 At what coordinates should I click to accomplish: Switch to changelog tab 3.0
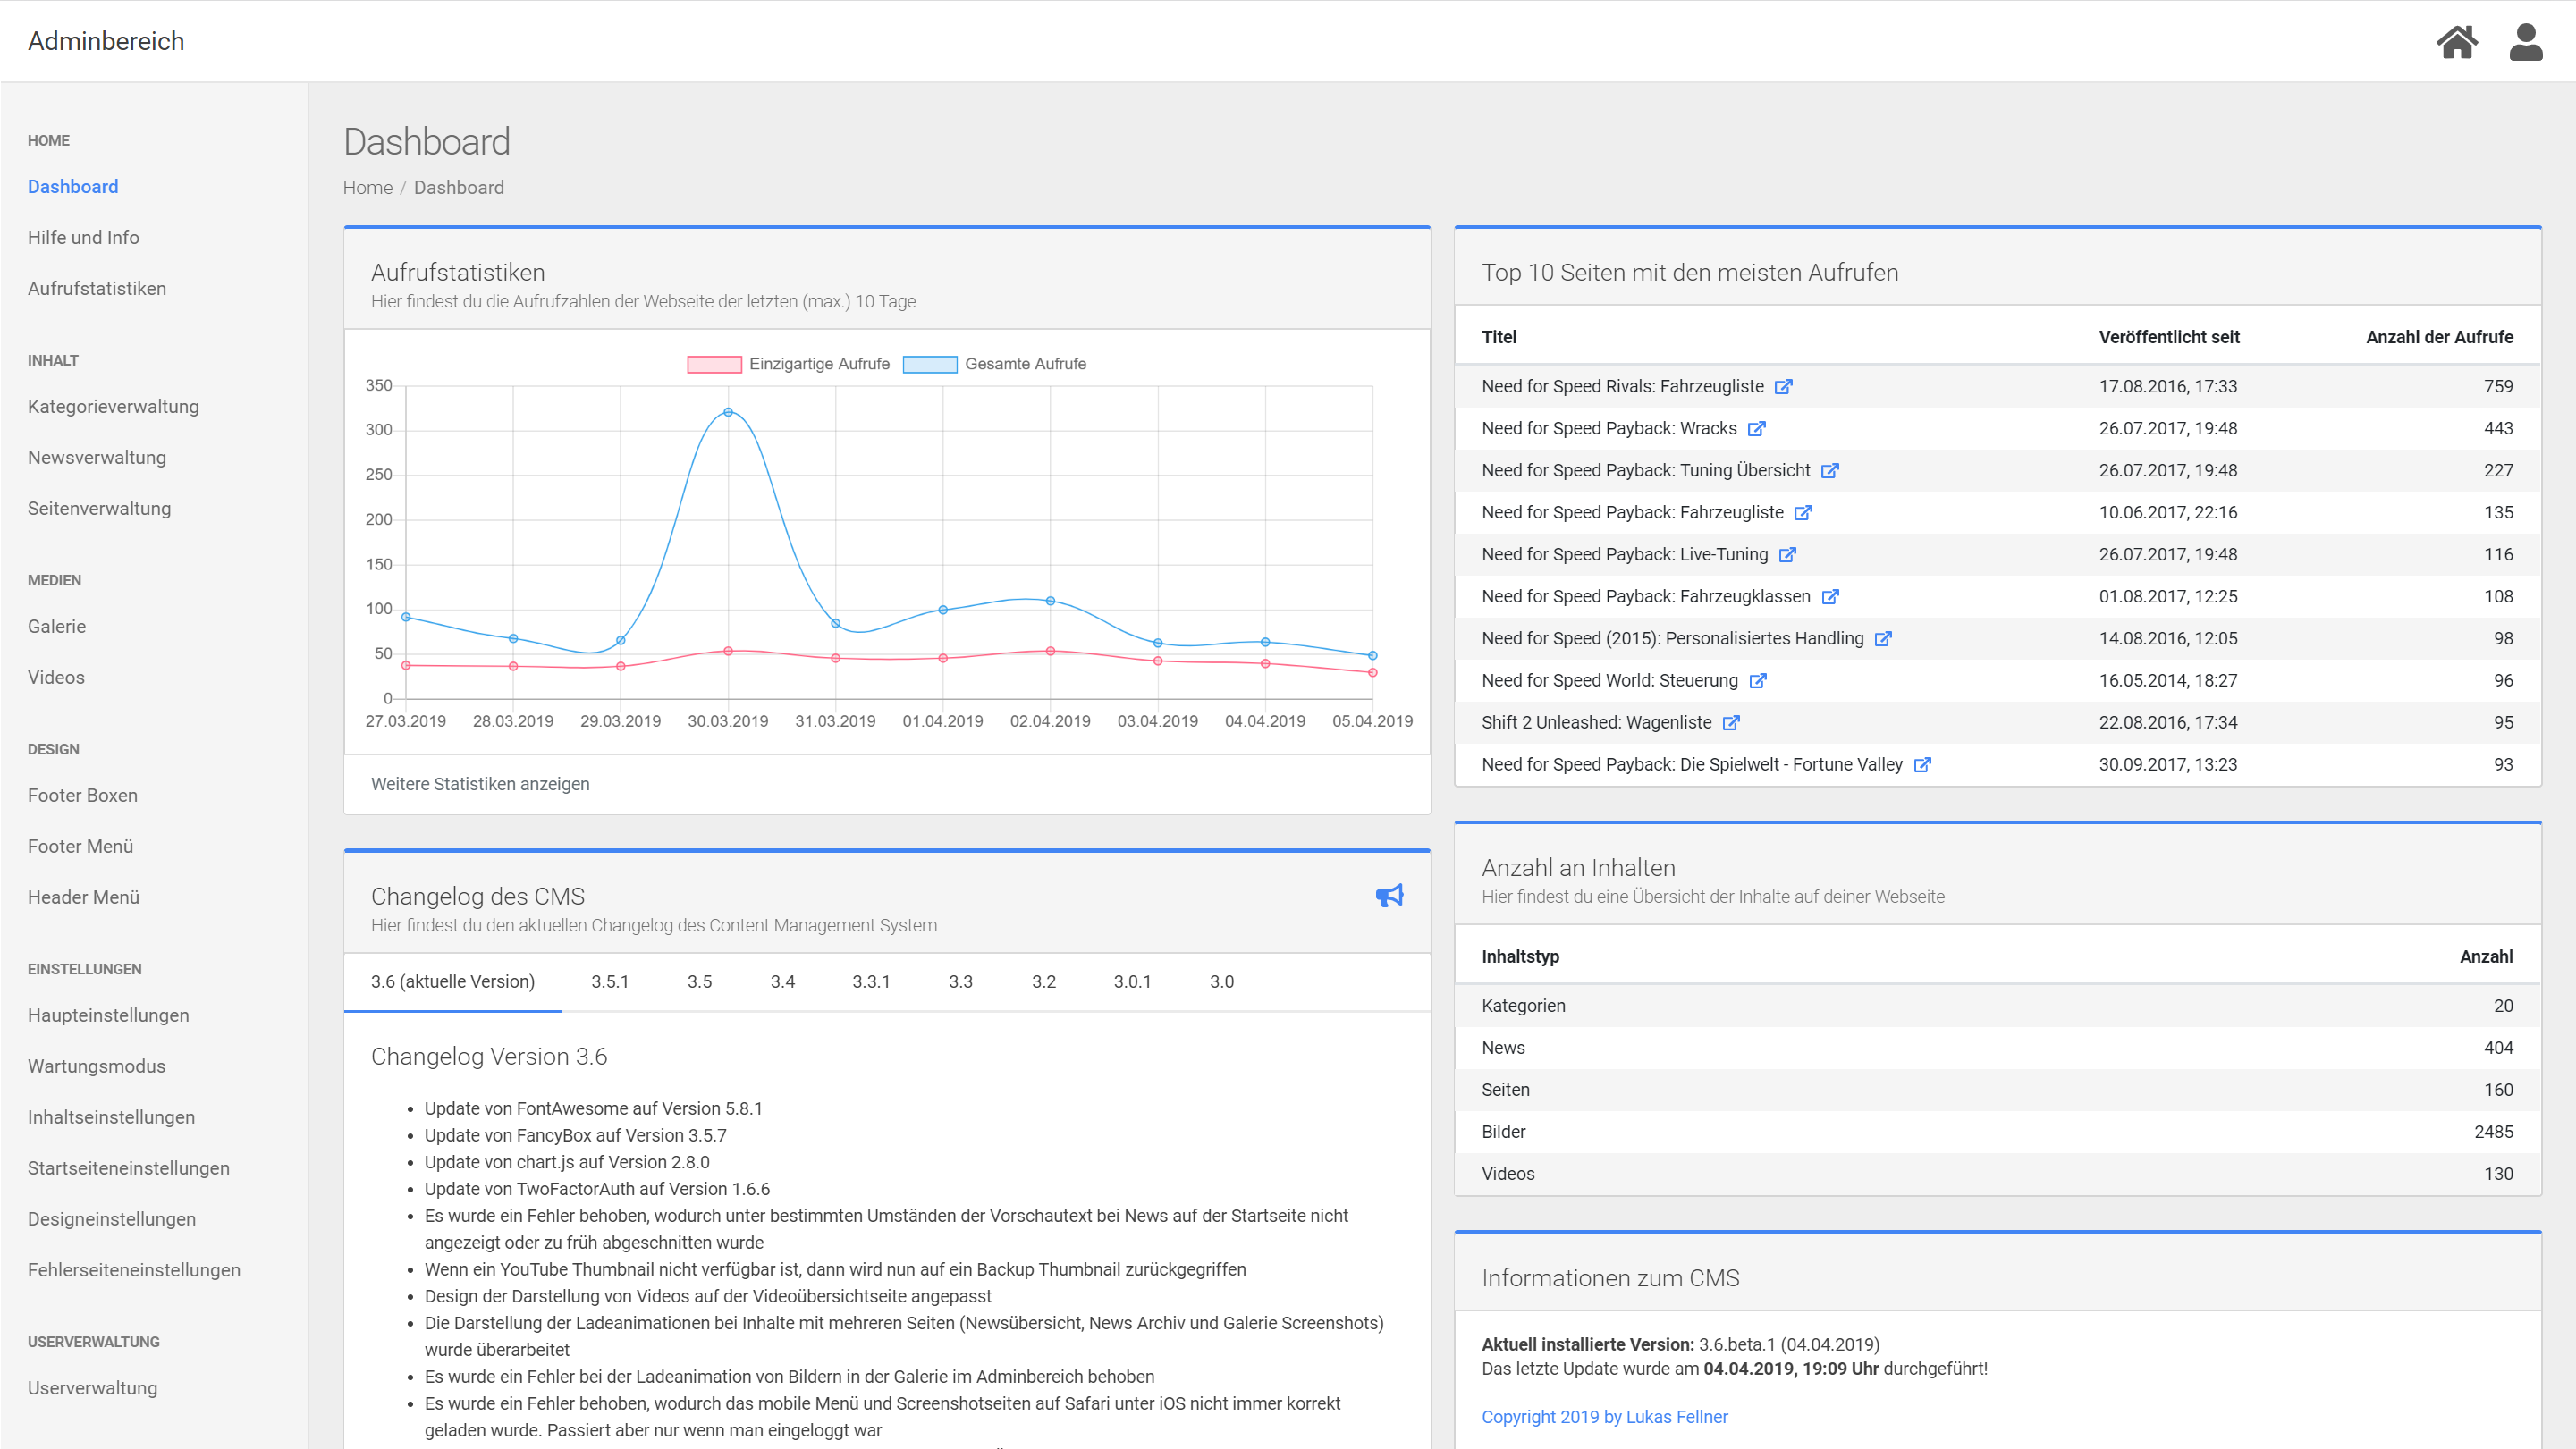(x=1221, y=982)
